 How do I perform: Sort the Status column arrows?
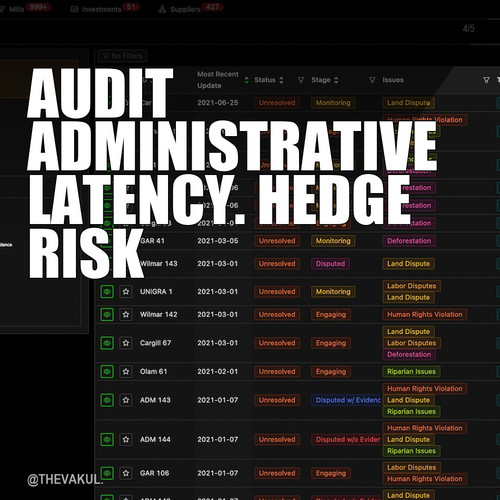pyautogui.click(x=281, y=80)
